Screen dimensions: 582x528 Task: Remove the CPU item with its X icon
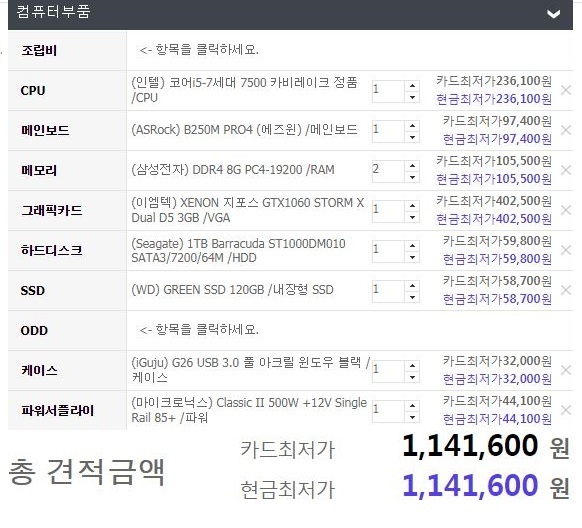pyautogui.click(x=566, y=90)
